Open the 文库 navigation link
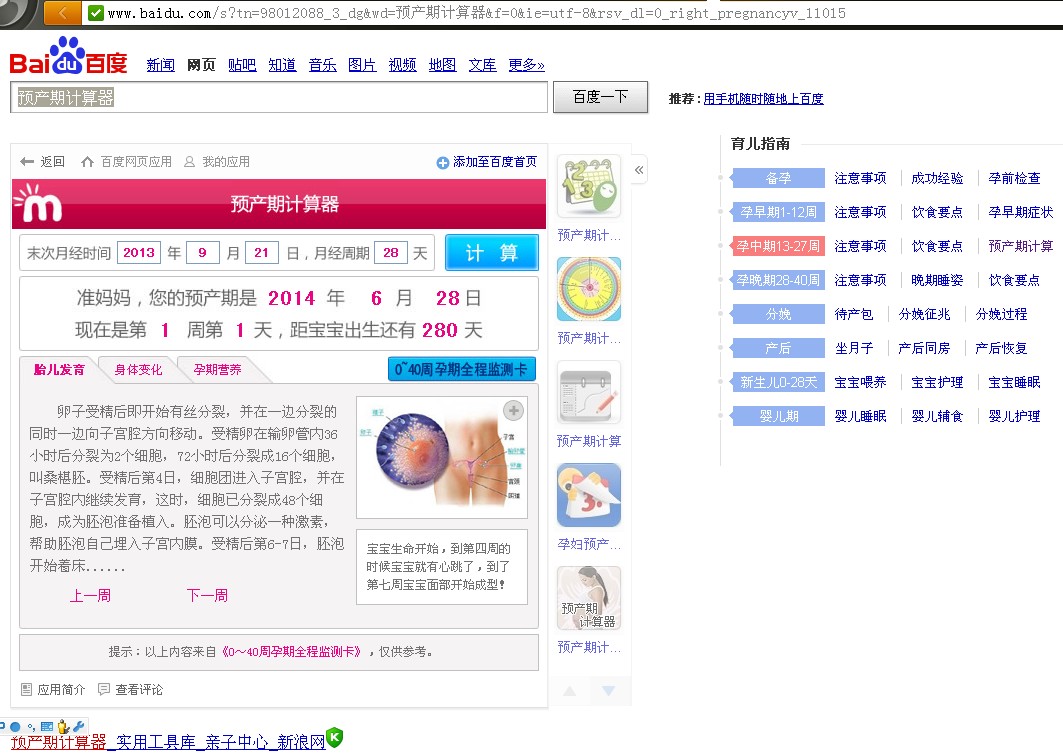 point(483,64)
